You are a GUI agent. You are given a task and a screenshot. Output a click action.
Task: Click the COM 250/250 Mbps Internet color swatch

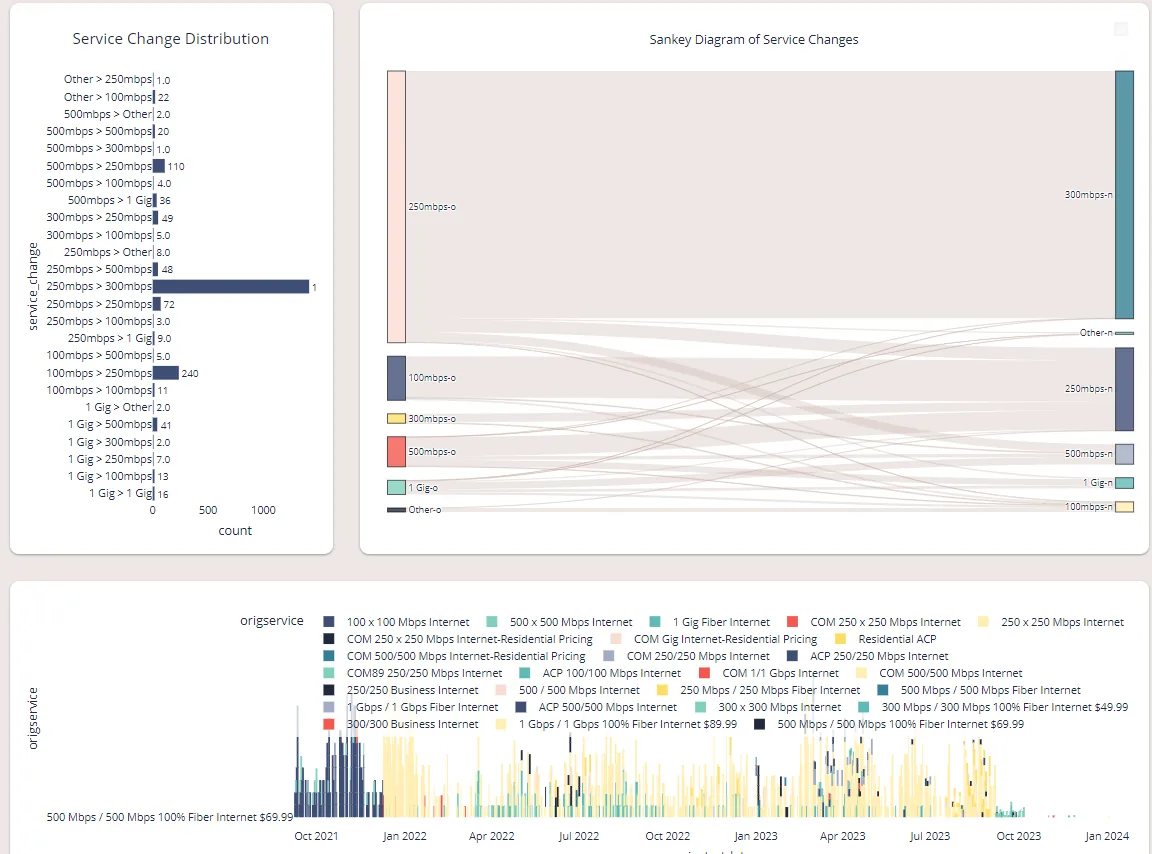[608, 656]
